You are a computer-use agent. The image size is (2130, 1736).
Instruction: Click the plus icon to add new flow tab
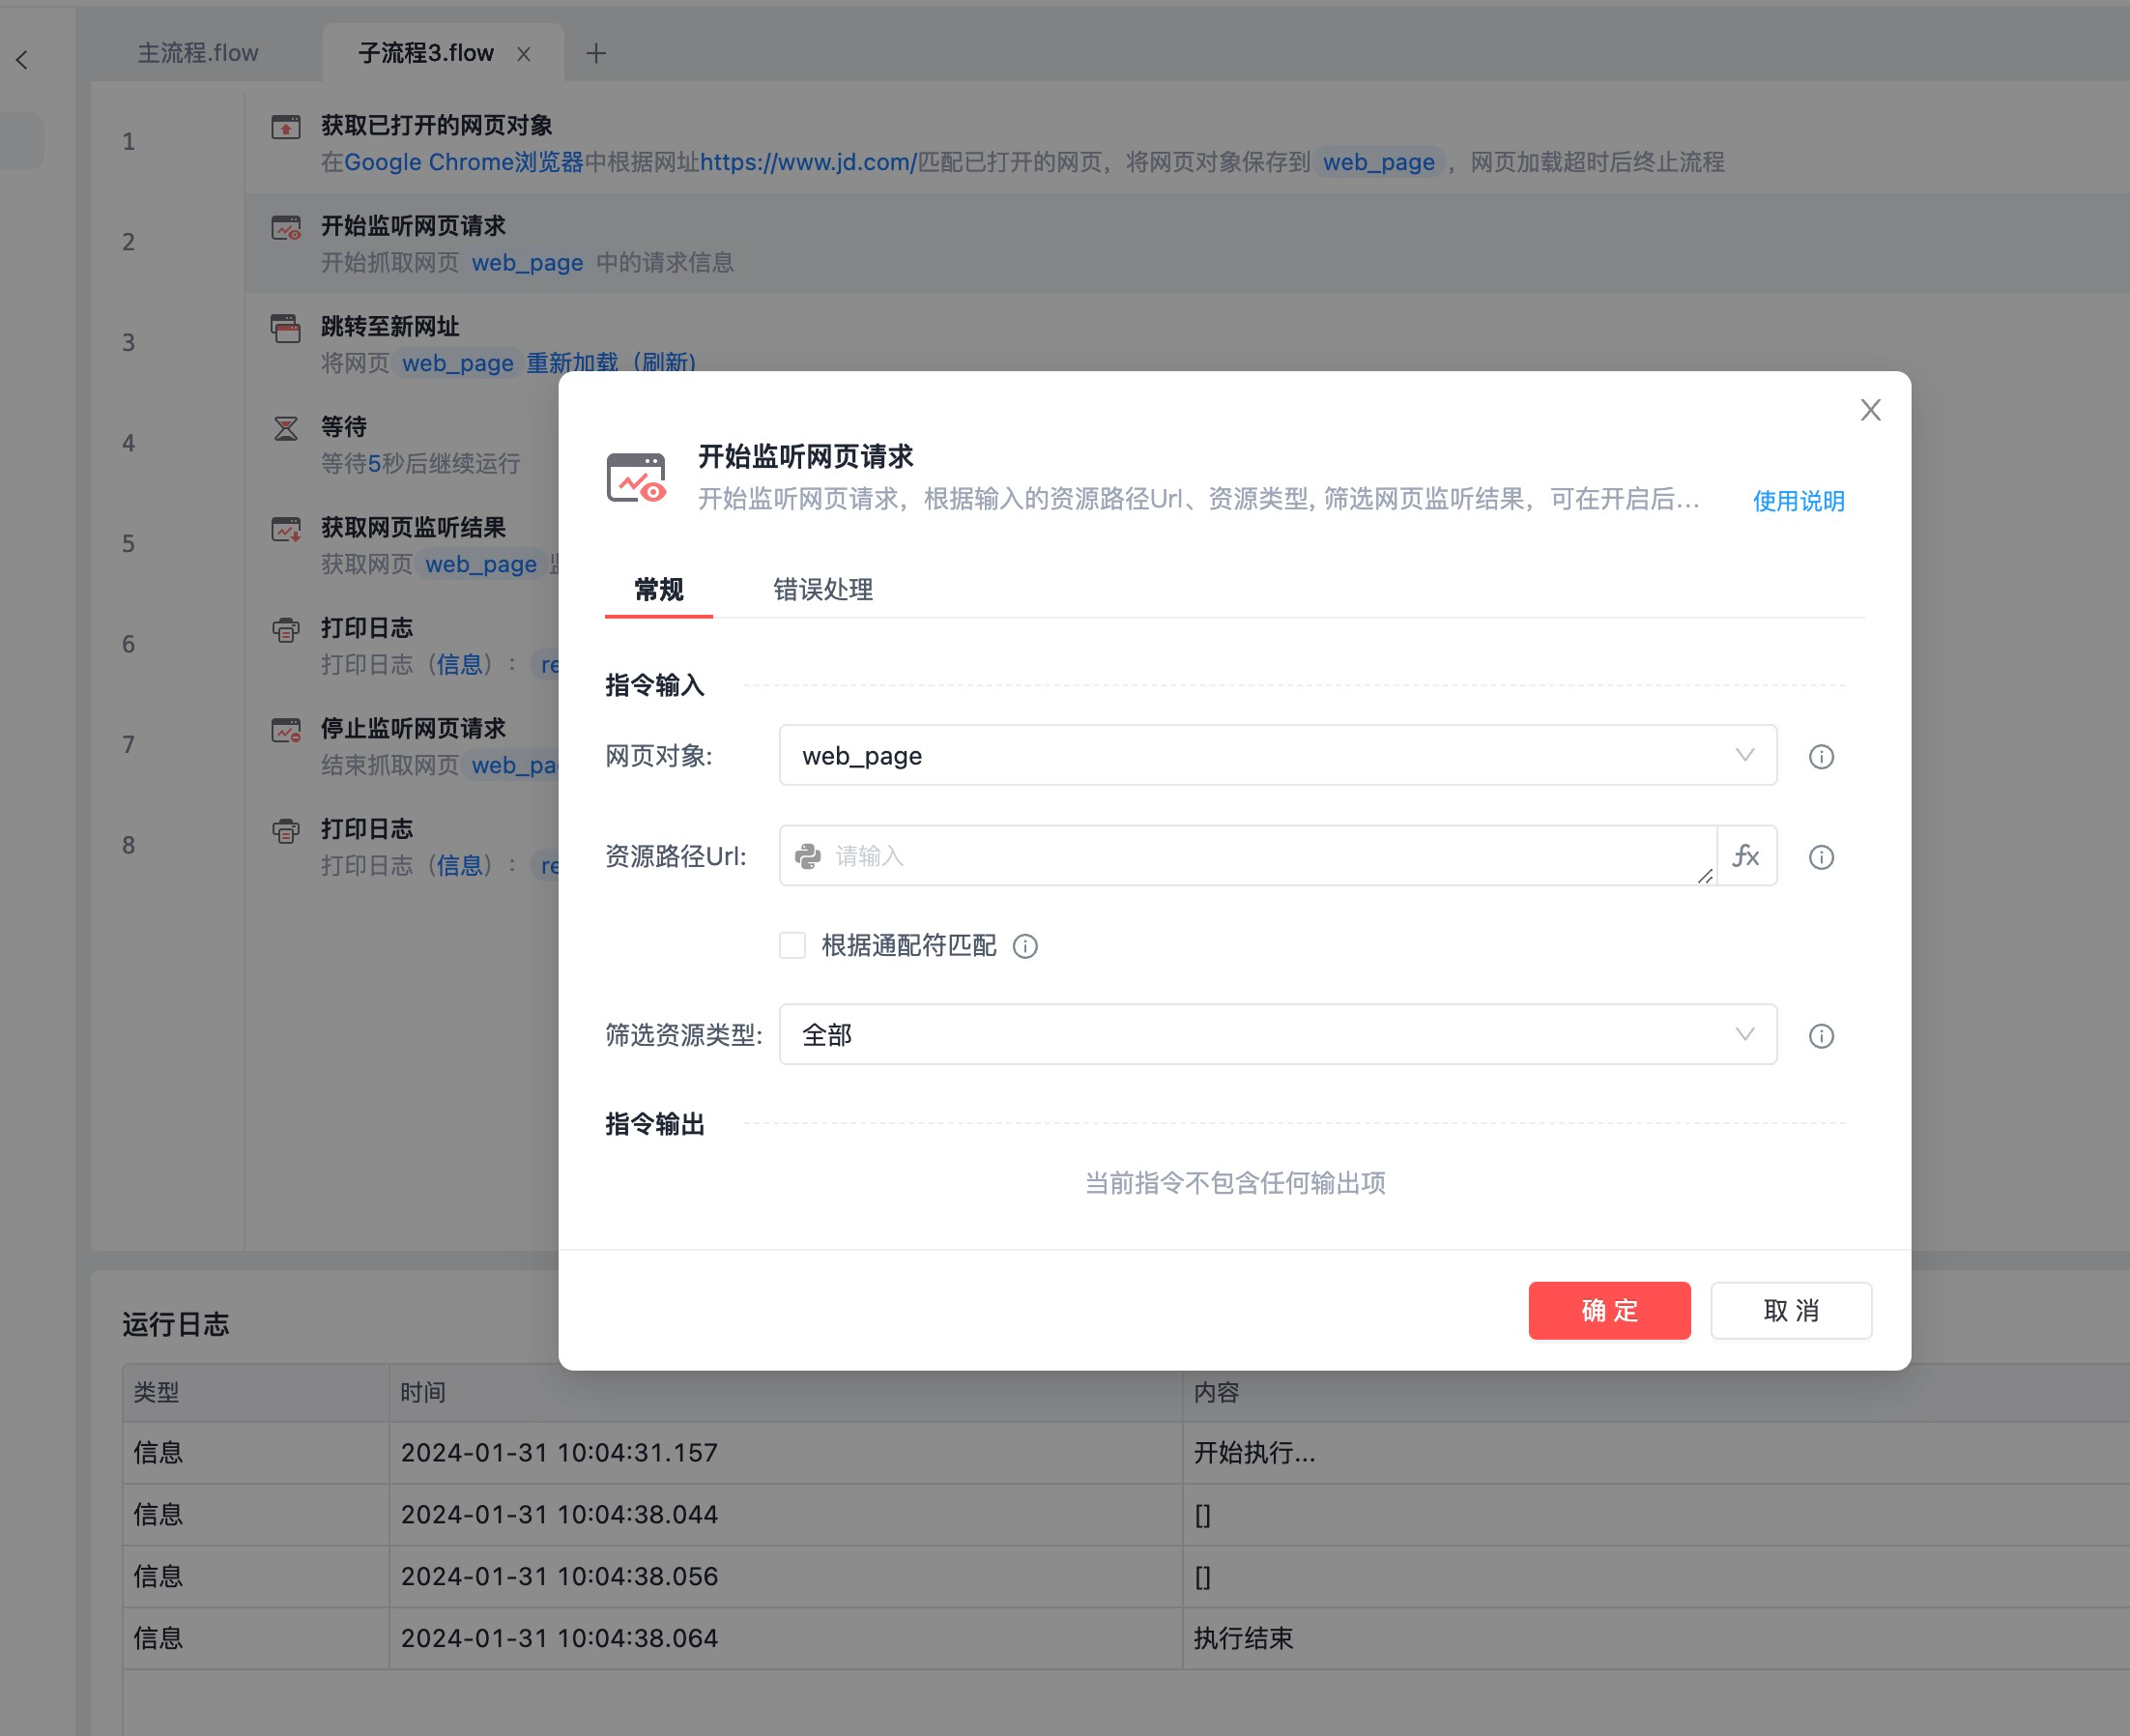pos(596,53)
